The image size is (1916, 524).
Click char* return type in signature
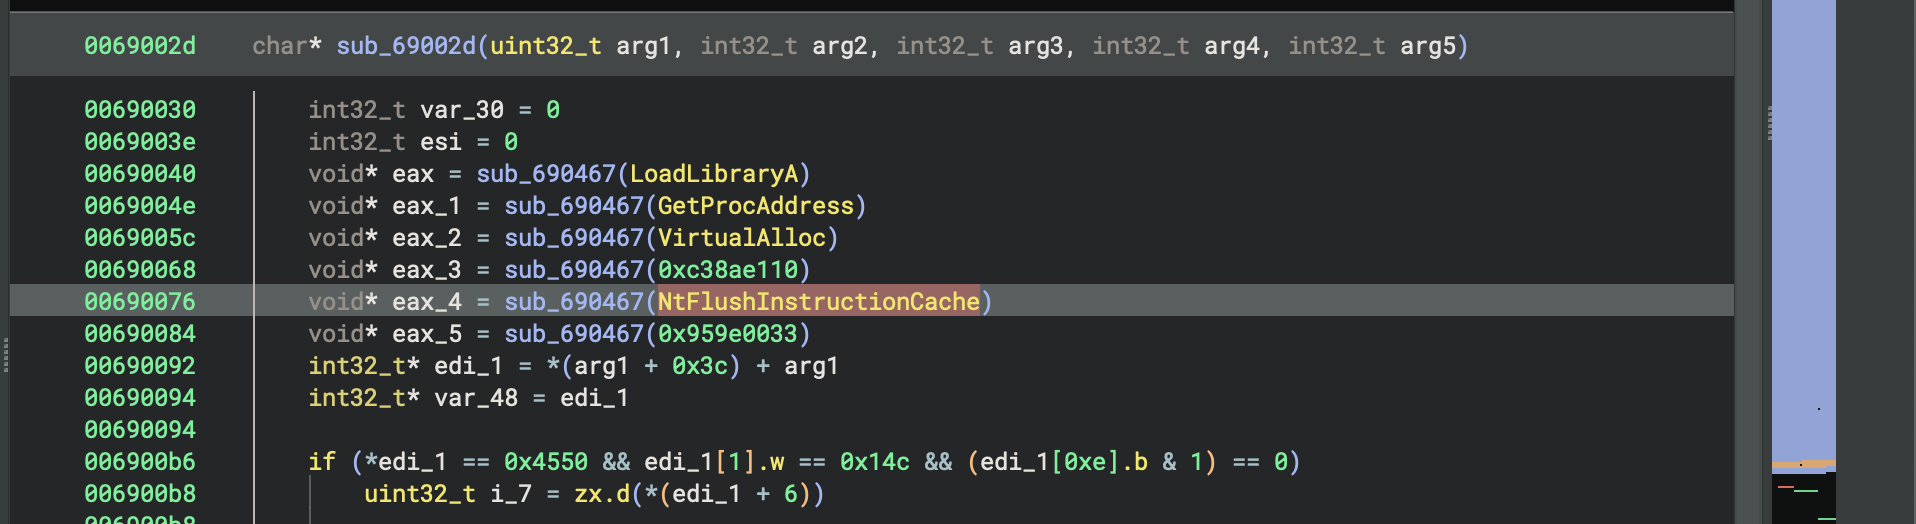[x=287, y=46]
